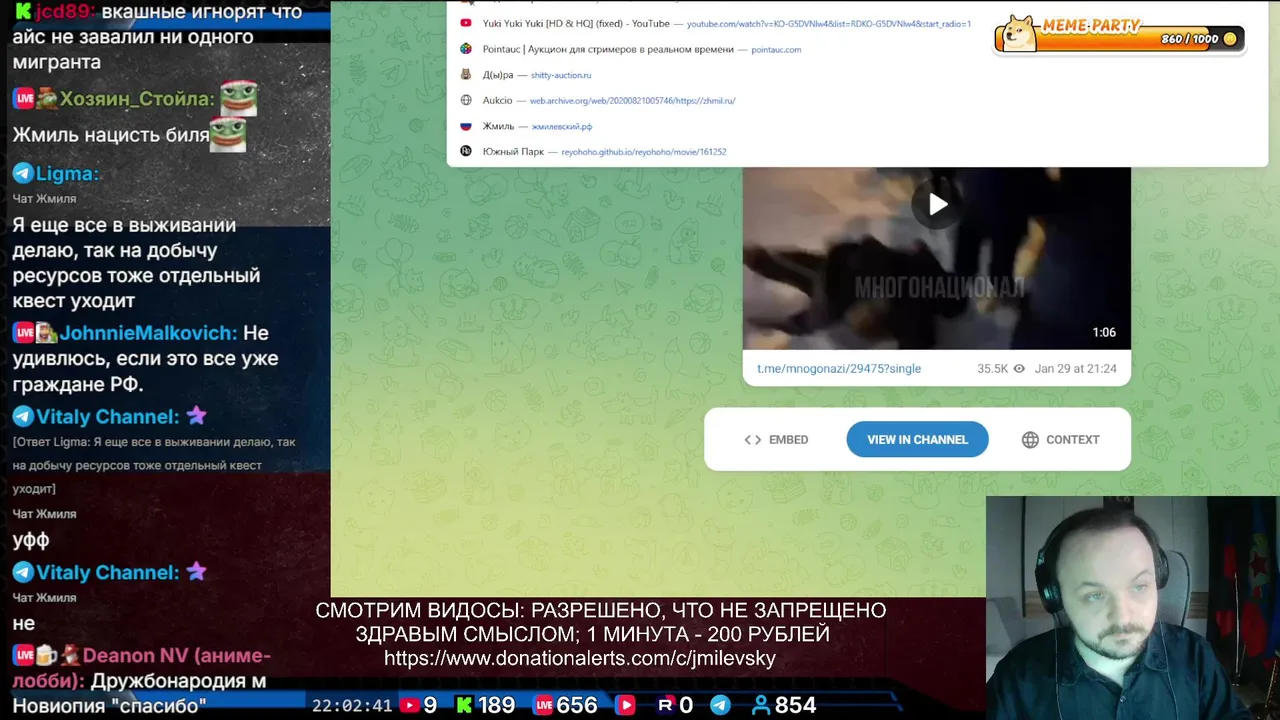The width and height of the screenshot is (1280, 720).
Task: Click the frog emote after Хозяин_Стойла name
Action: 239,98
